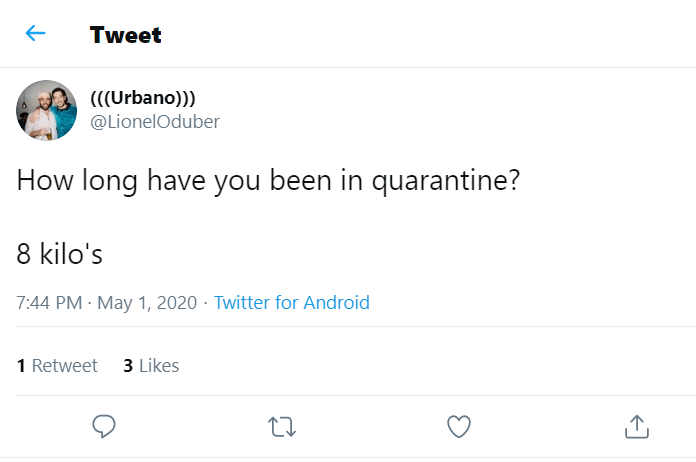Click the 7:44 PM time text
The height and width of the screenshot is (462, 696).
49,302
